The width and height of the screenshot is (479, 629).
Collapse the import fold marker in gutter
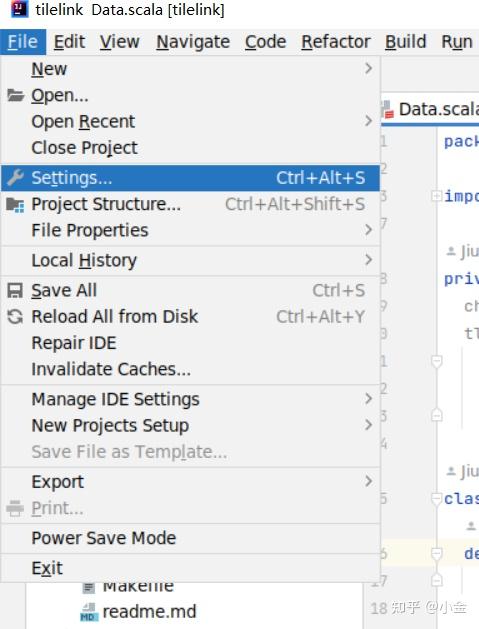pyautogui.click(x=436, y=196)
